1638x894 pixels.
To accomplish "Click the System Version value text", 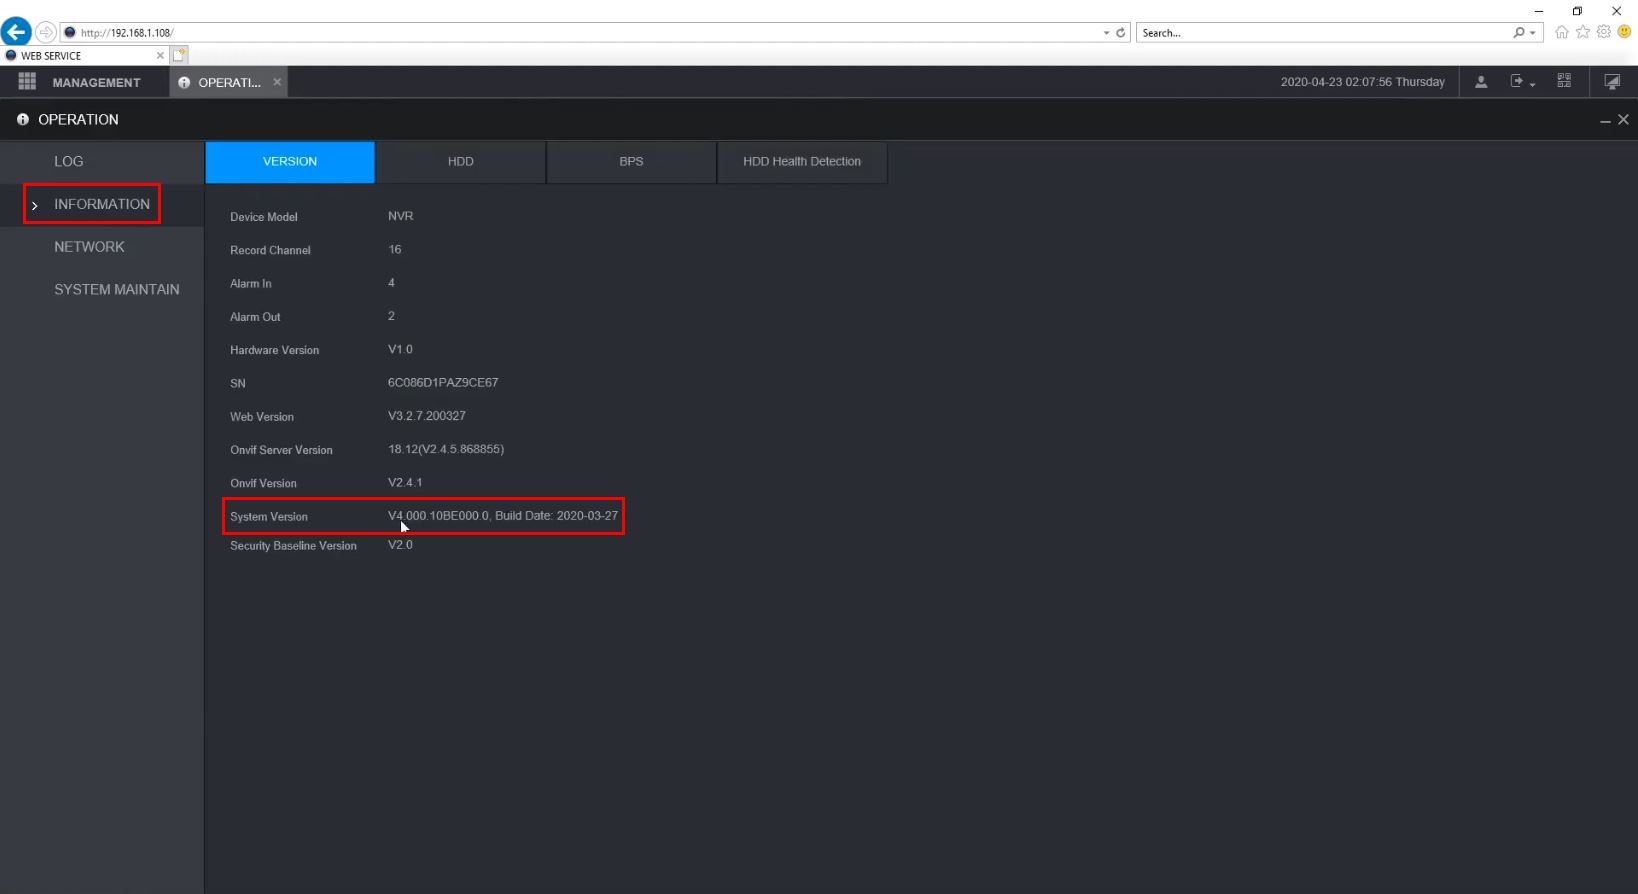I will [x=503, y=516].
